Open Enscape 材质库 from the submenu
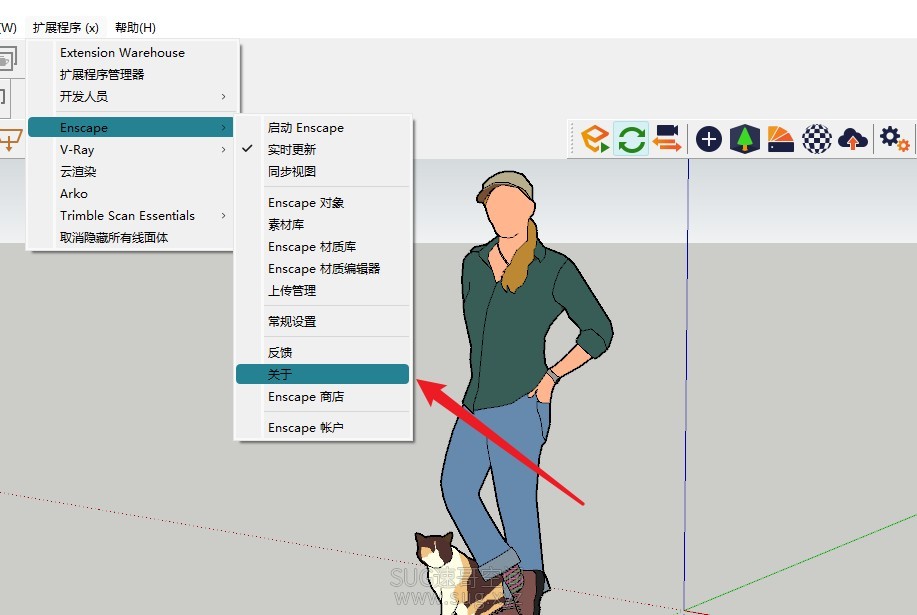This screenshot has height=615, width=917. pyautogui.click(x=322, y=247)
